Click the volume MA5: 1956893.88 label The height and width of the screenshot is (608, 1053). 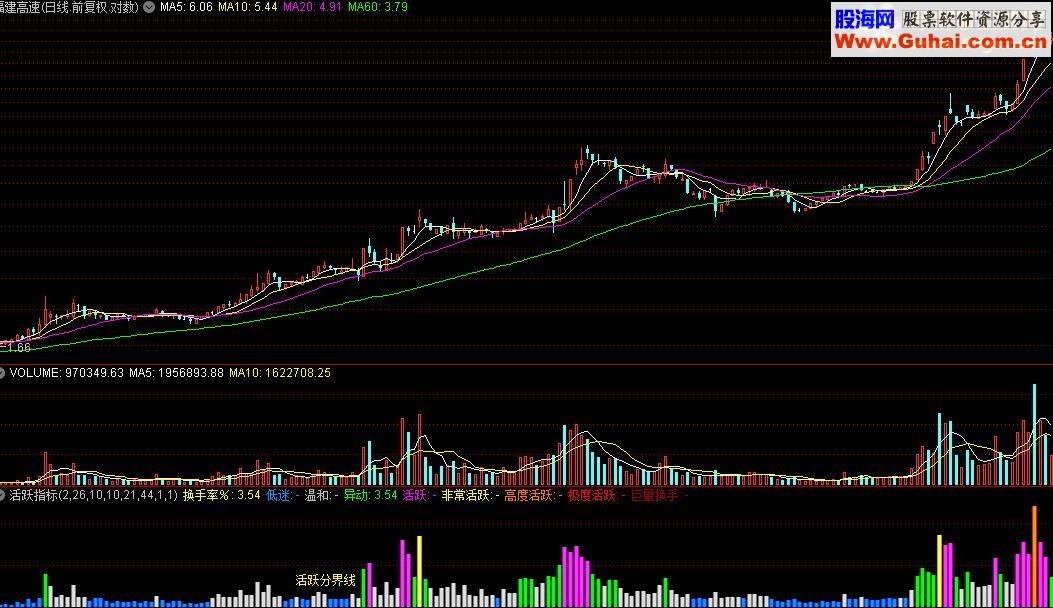click(176, 373)
